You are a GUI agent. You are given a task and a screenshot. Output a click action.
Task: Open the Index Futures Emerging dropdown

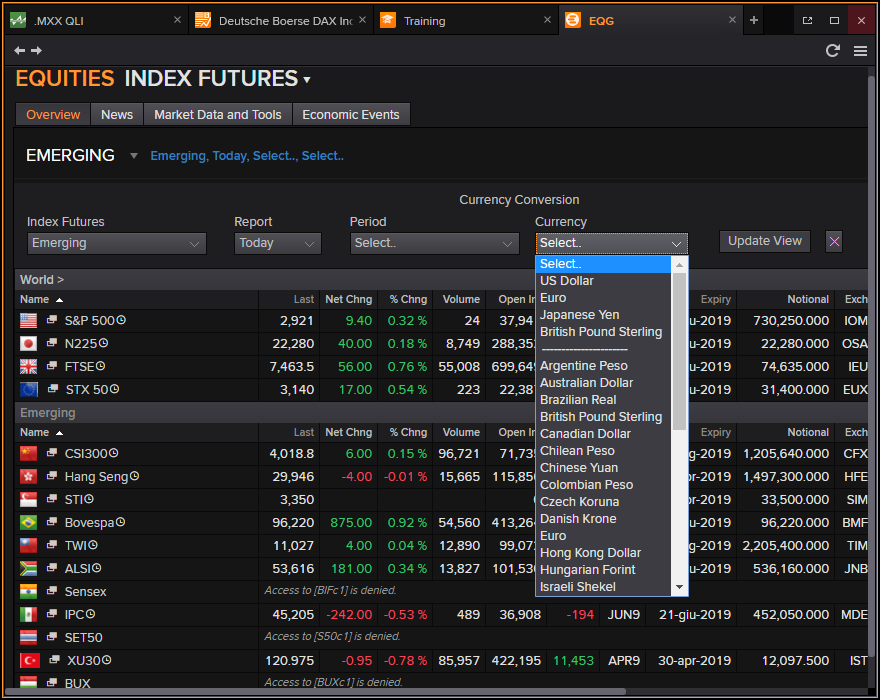[x=117, y=244]
